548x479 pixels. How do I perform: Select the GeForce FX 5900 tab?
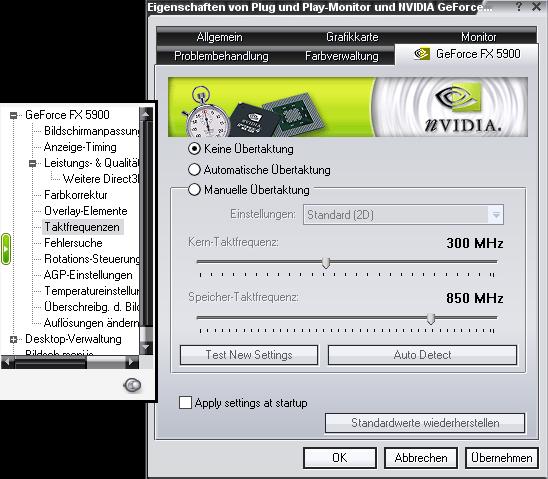click(x=466, y=54)
